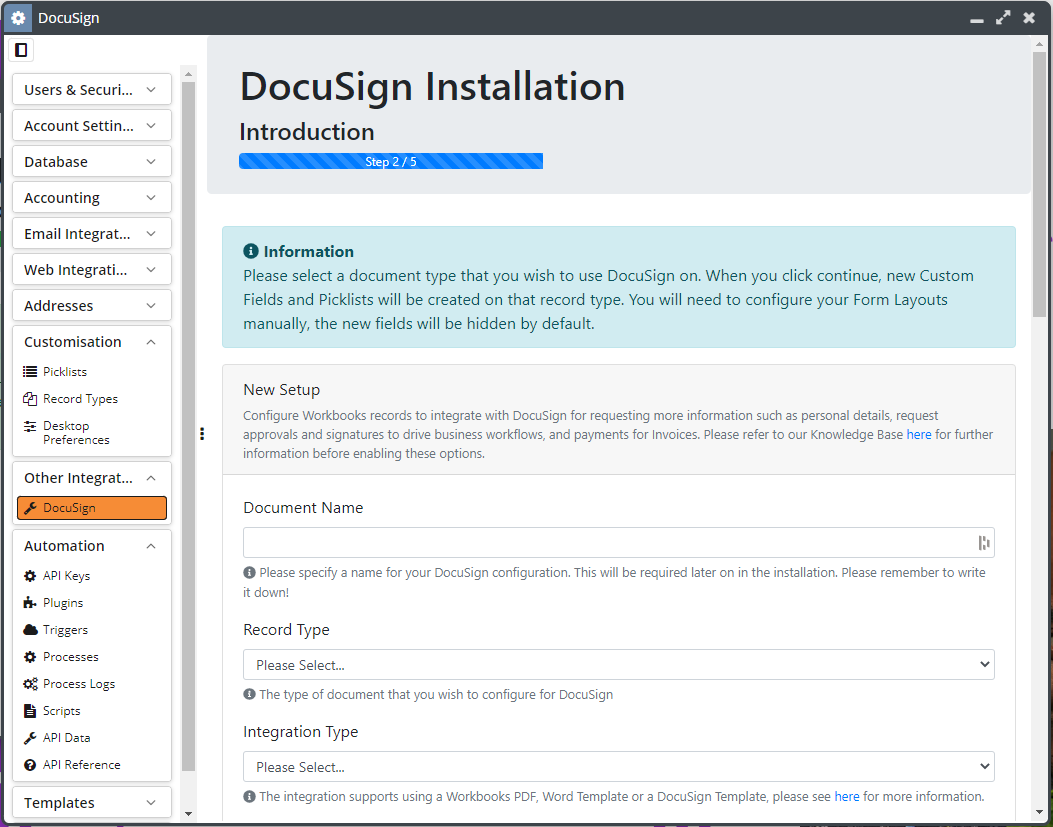Click the Picklists list icon

click(30, 372)
